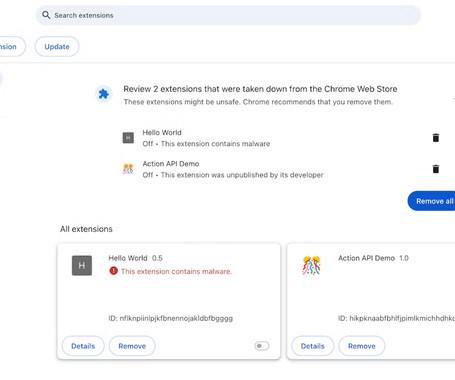
Task: Click the Update button
Action: point(57,47)
